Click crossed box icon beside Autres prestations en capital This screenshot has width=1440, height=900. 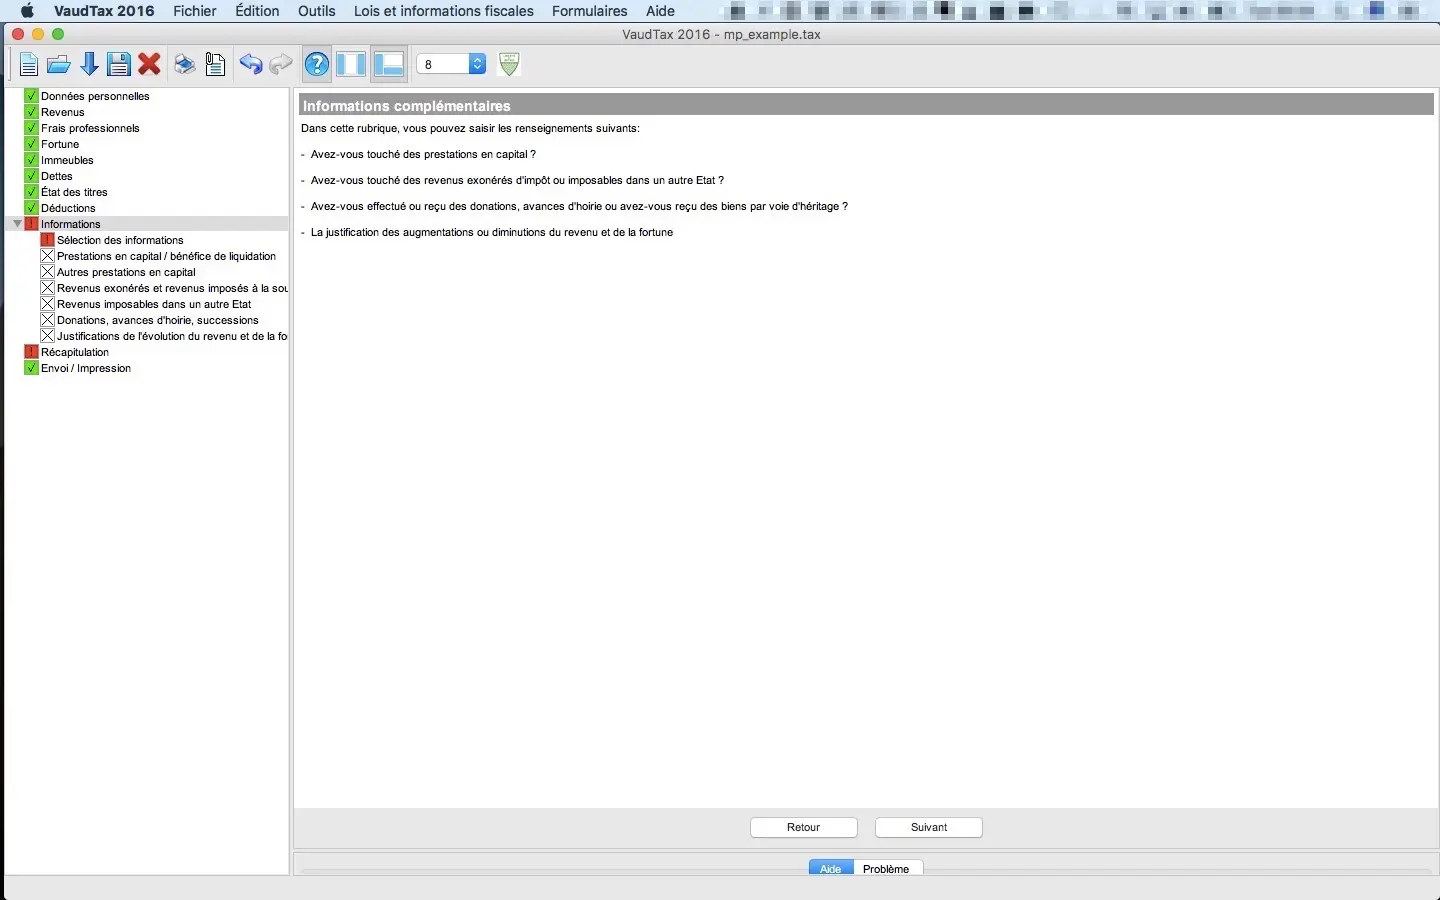click(x=47, y=272)
